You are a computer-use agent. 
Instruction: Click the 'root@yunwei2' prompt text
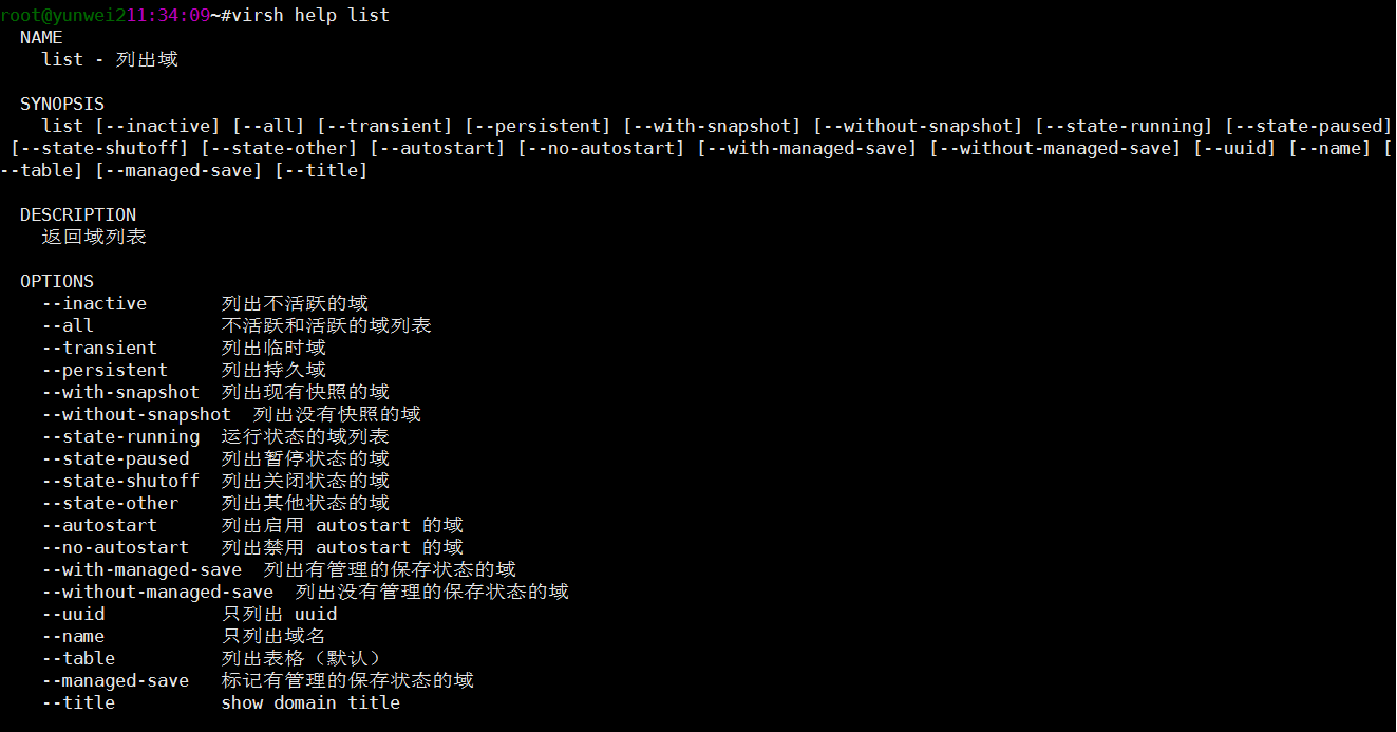click(63, 15)
